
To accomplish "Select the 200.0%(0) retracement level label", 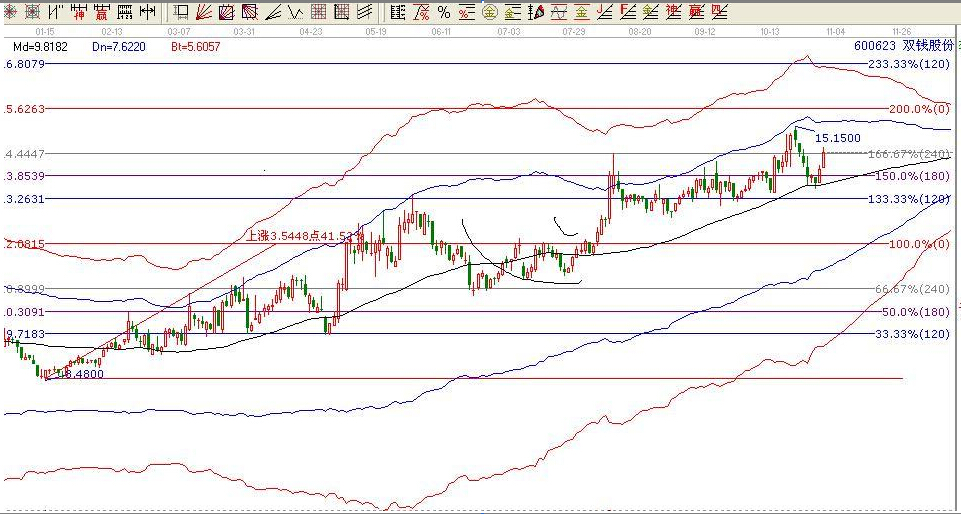I will click(x=918, y=109).
